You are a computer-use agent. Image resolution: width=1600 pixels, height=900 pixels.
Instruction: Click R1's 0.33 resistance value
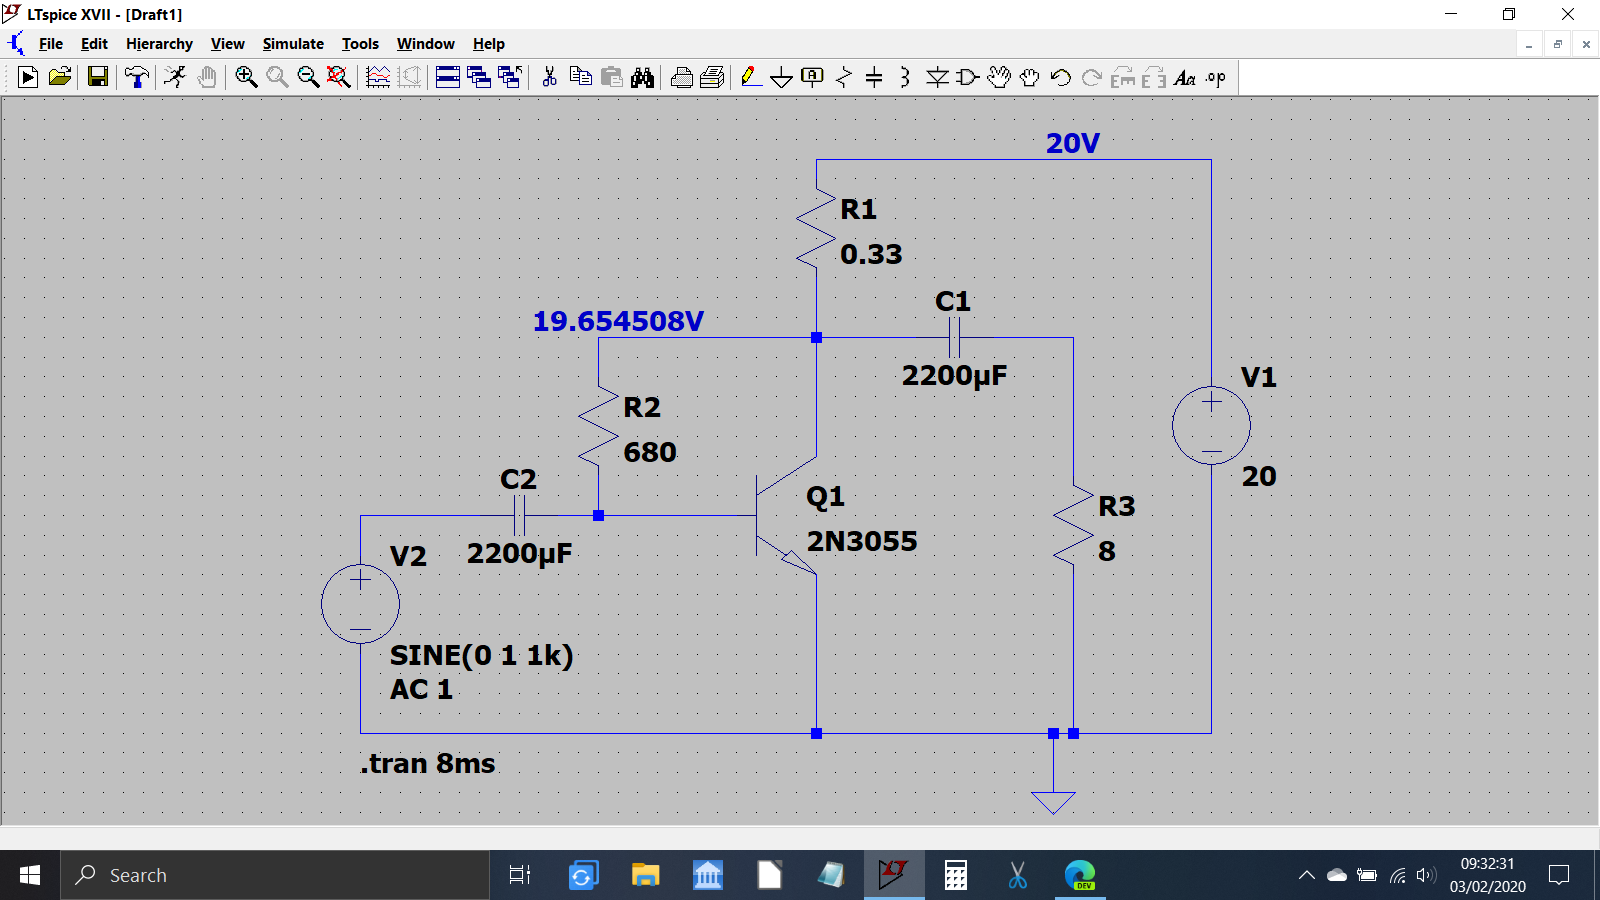coord(871,254)
